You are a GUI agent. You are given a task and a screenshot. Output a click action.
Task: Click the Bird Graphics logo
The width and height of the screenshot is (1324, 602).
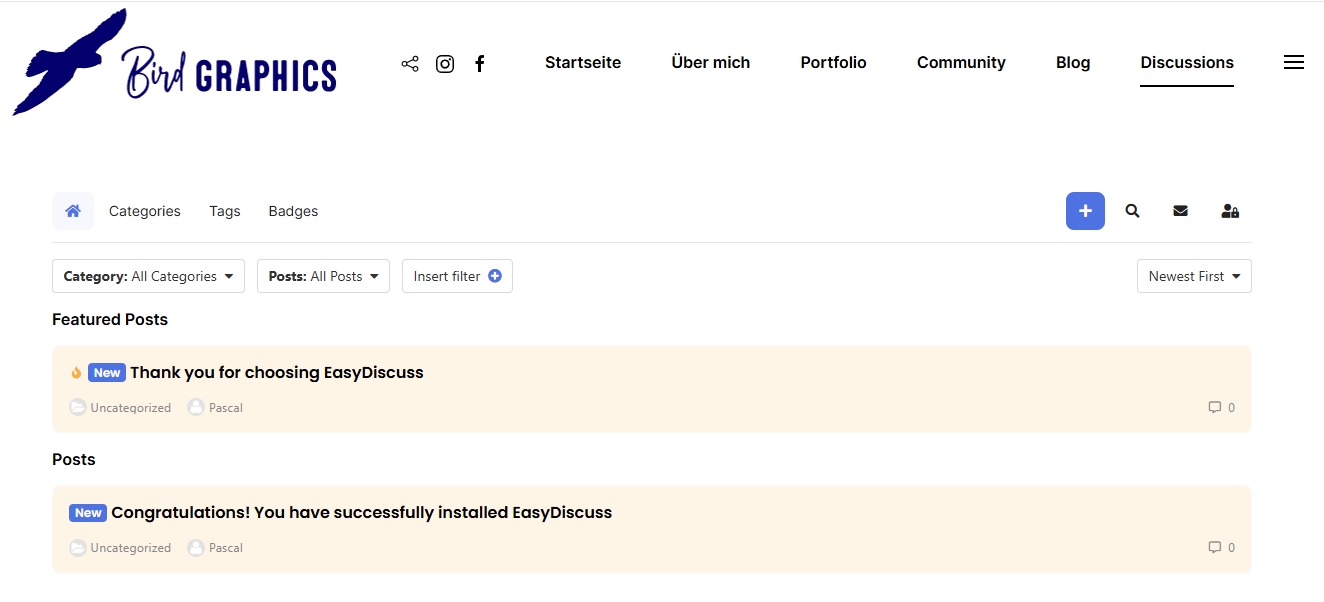[x=175, y=65]
